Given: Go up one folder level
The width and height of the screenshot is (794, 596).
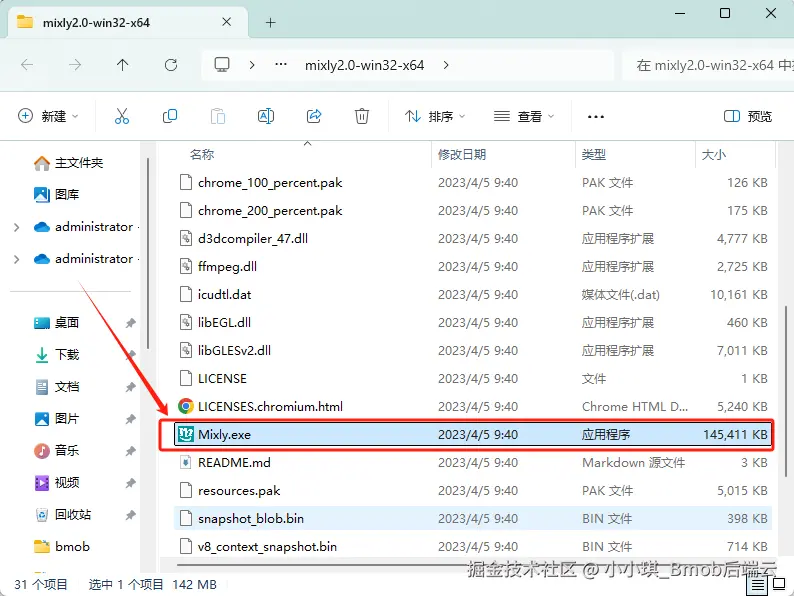Looking at the screenshot, I should click(123, 65).
